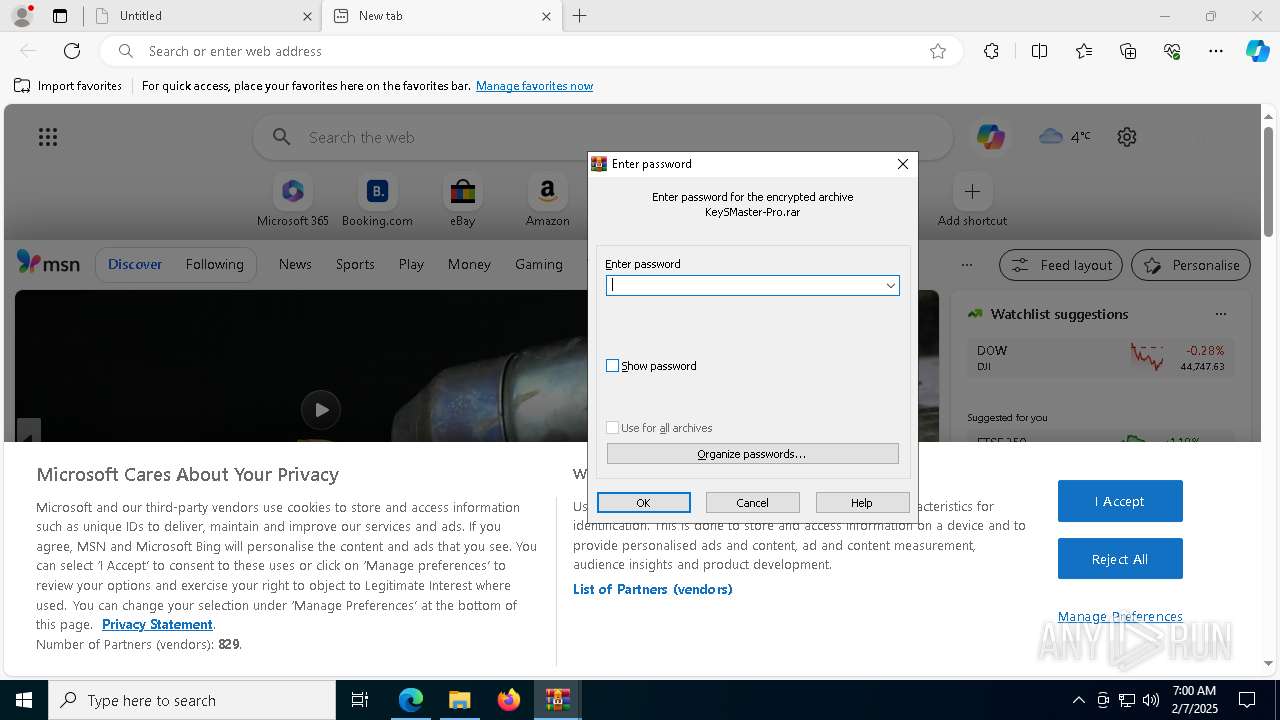1280x720 pixels.
Task: Focus the Search or enter web address bar
Action: (530, 51)
